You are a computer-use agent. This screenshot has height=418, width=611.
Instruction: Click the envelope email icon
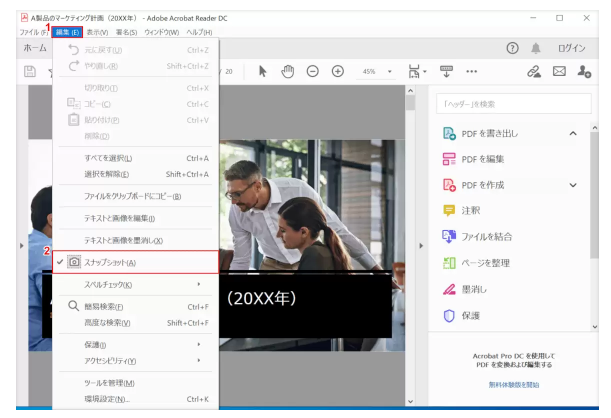click(x=560, y=72)
